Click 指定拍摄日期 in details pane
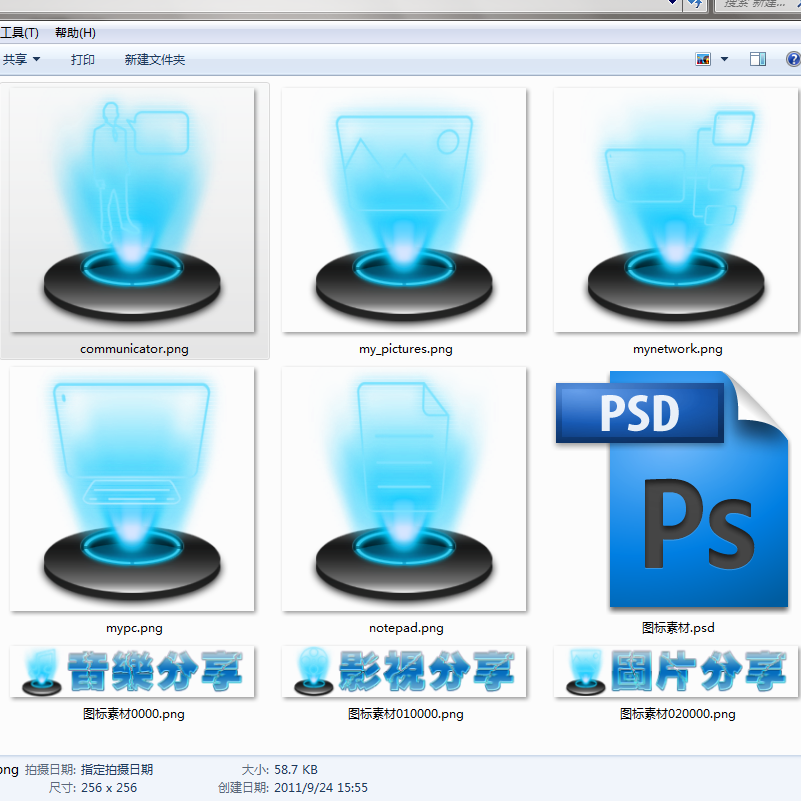 pyautogui.click(x=117, y=769)
